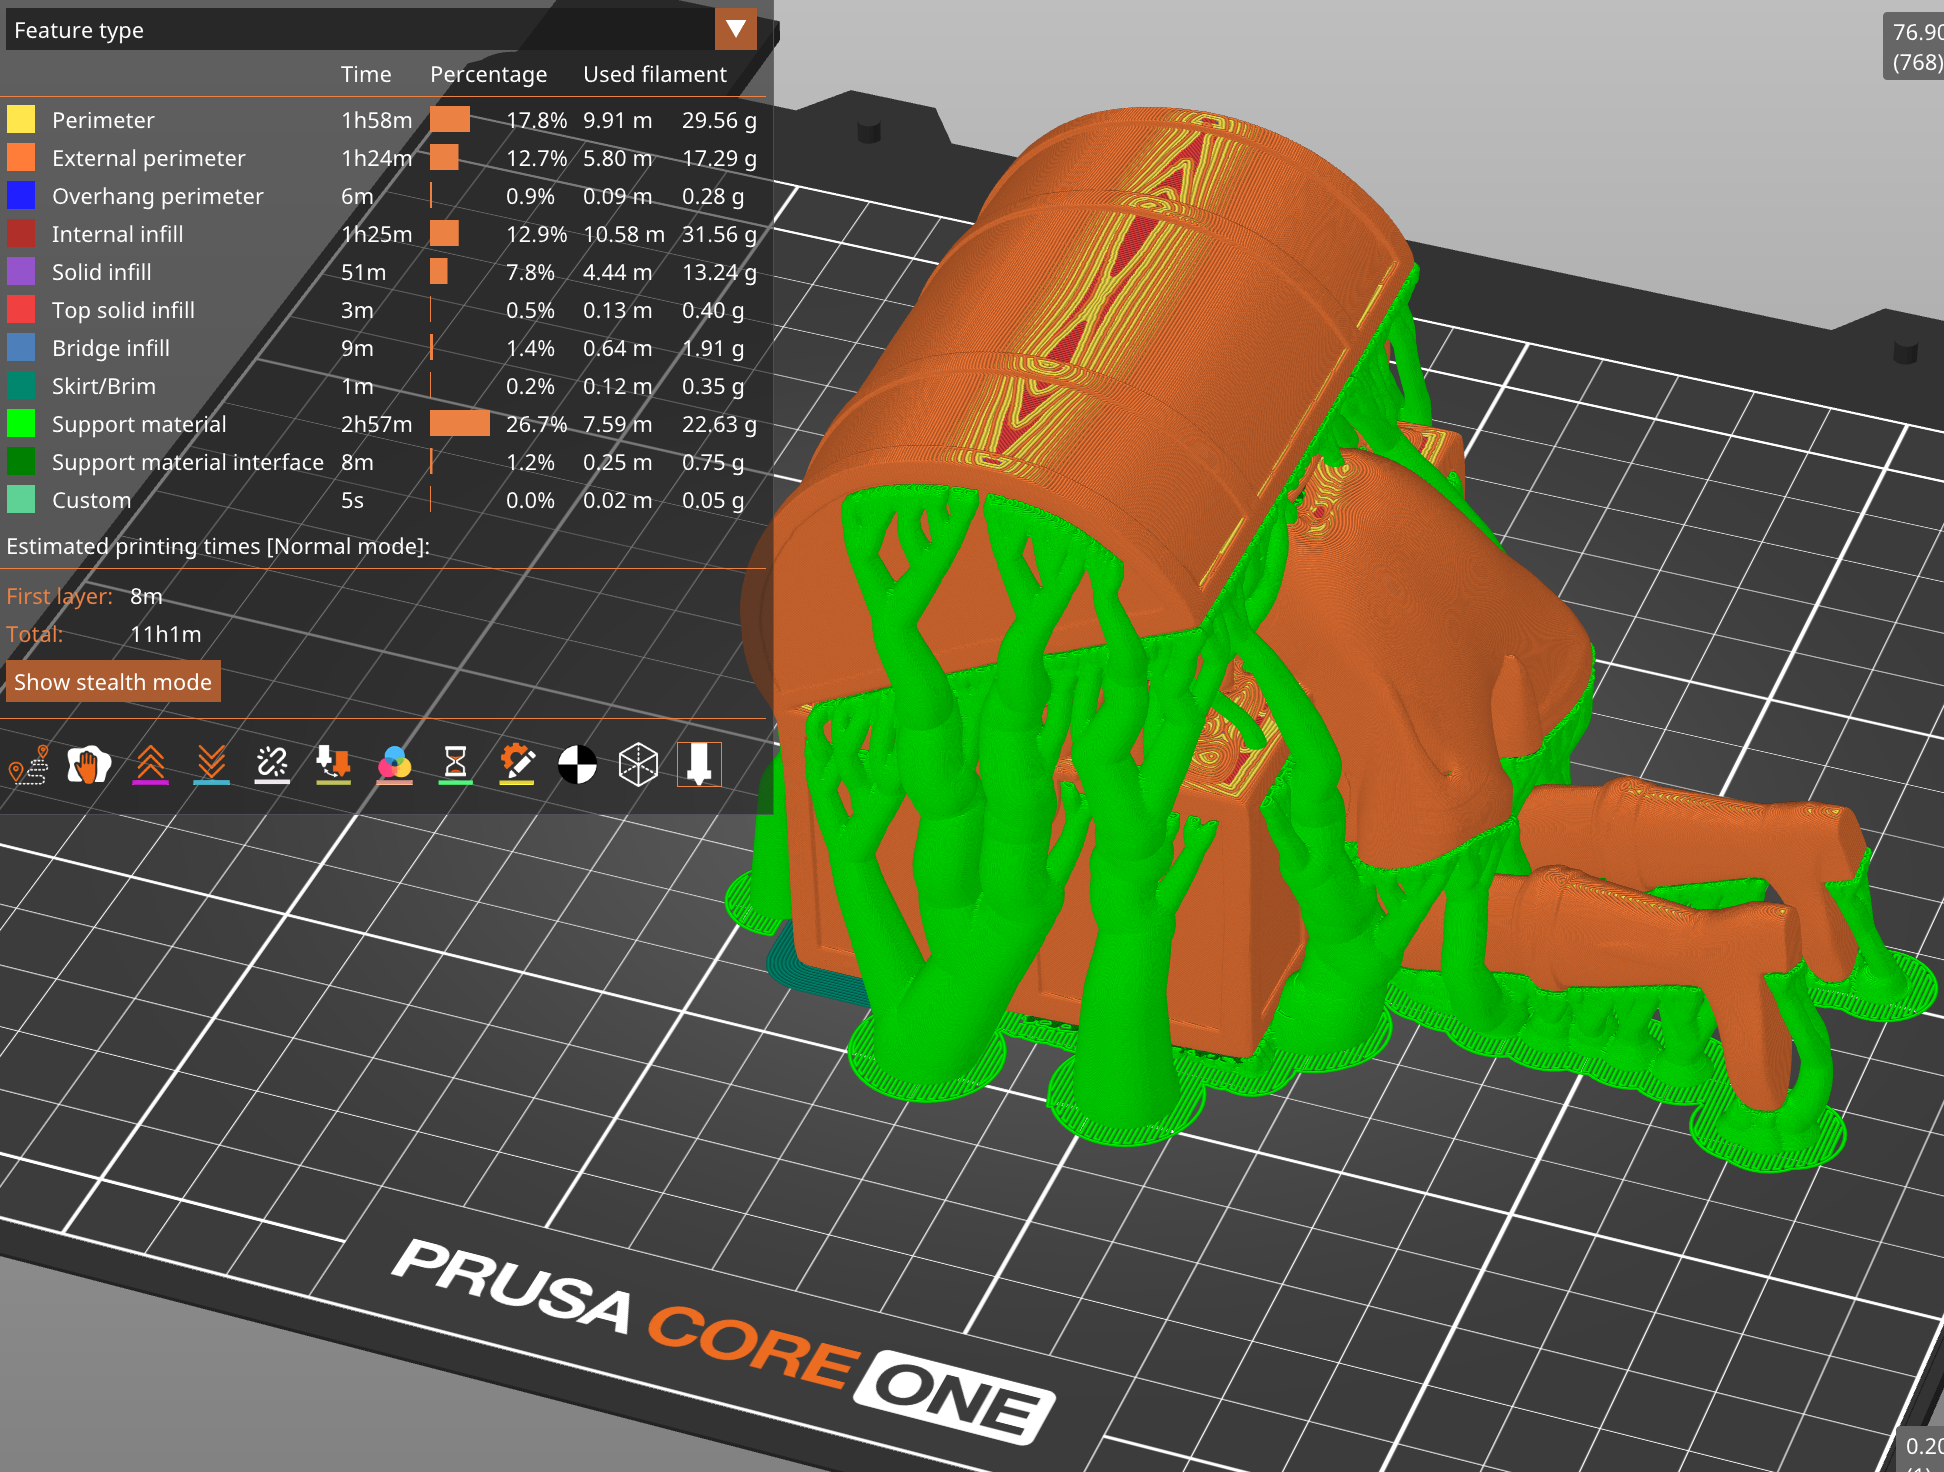Toggle wipe moves visibility icon

click(89, 765)
